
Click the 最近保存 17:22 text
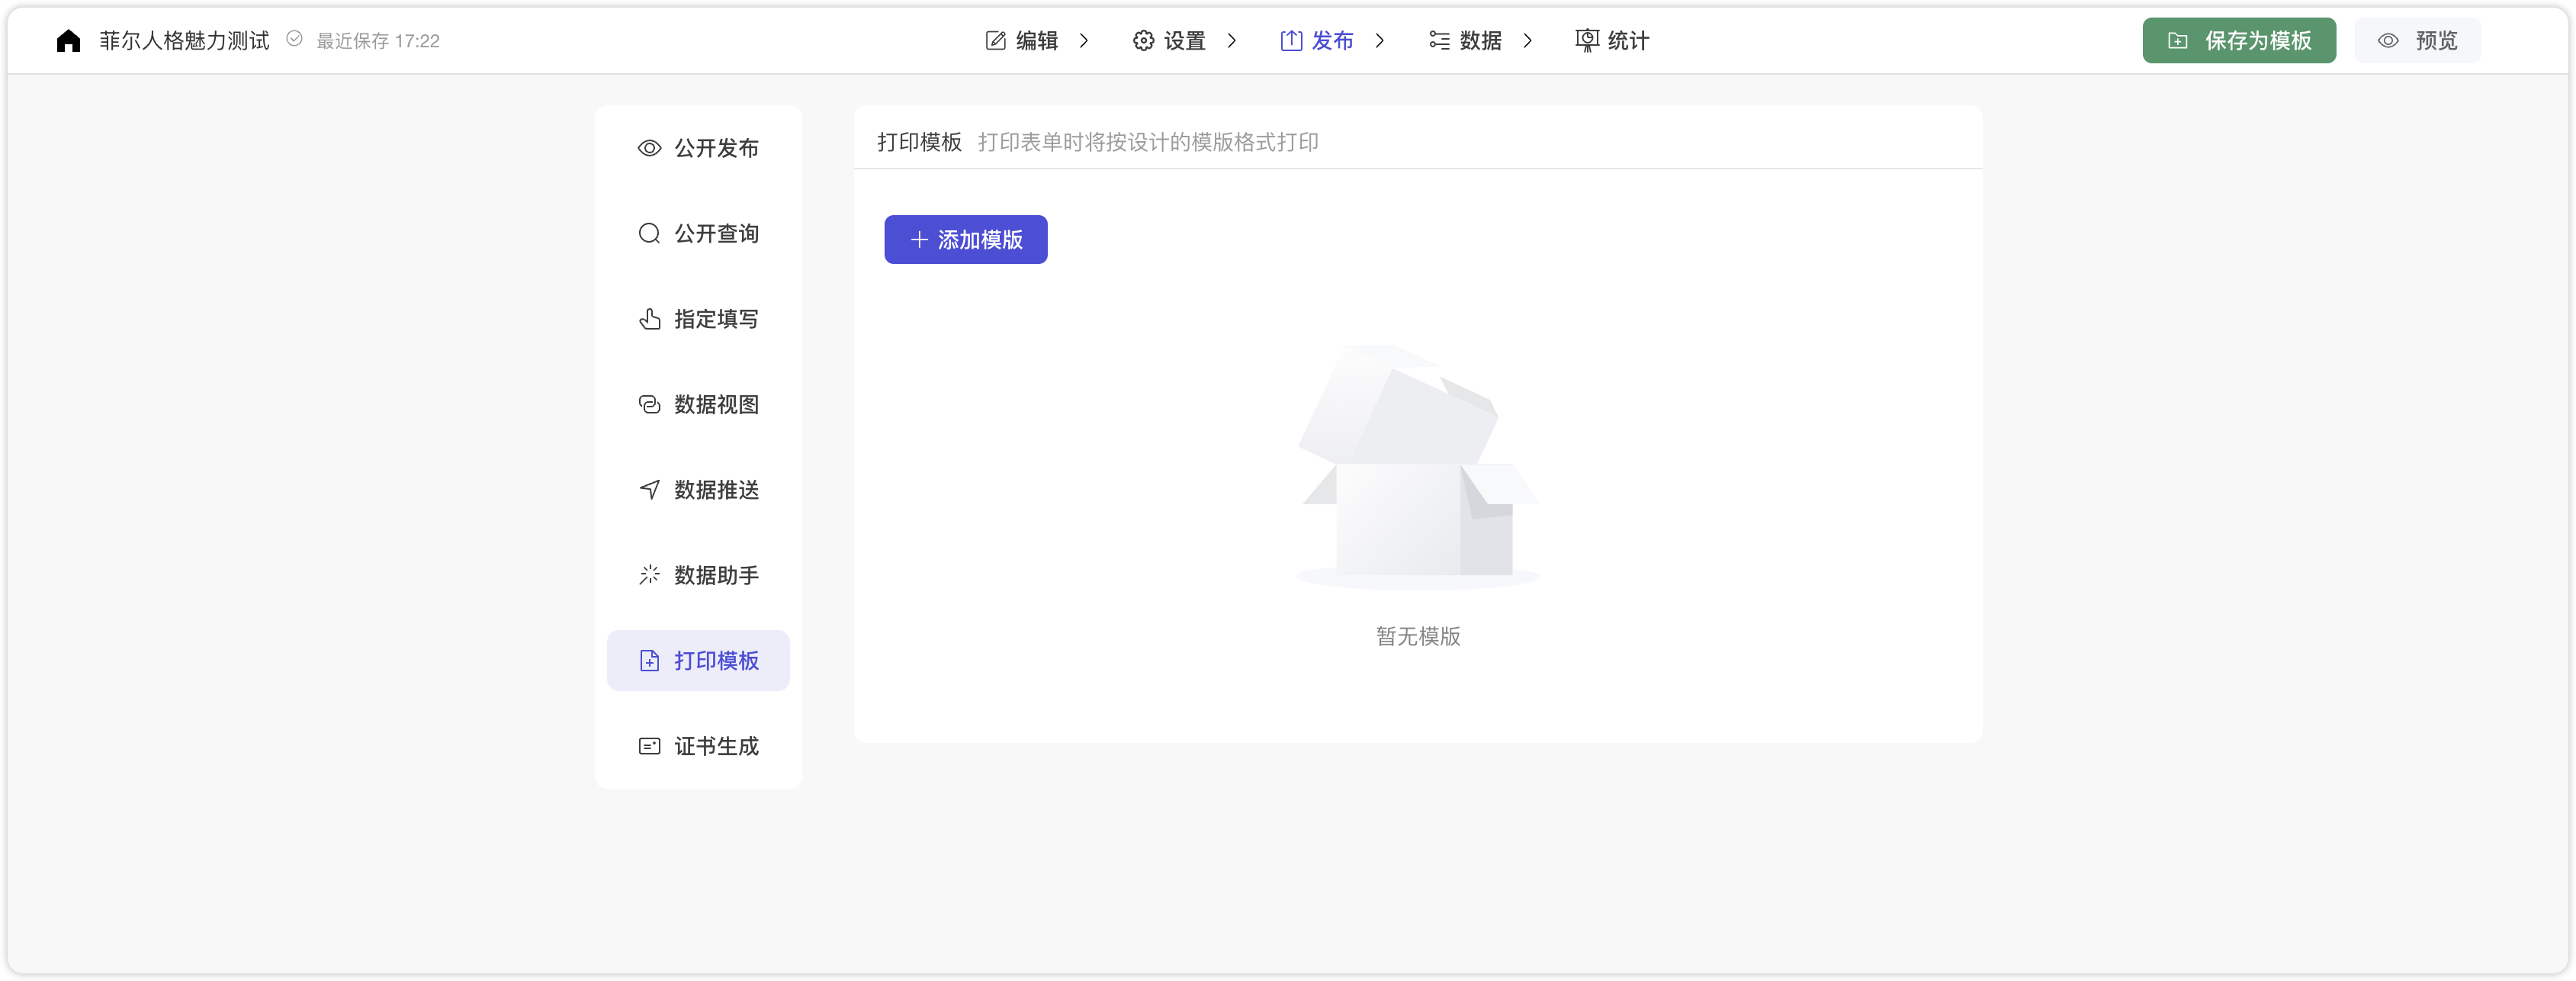click(378, 41)
